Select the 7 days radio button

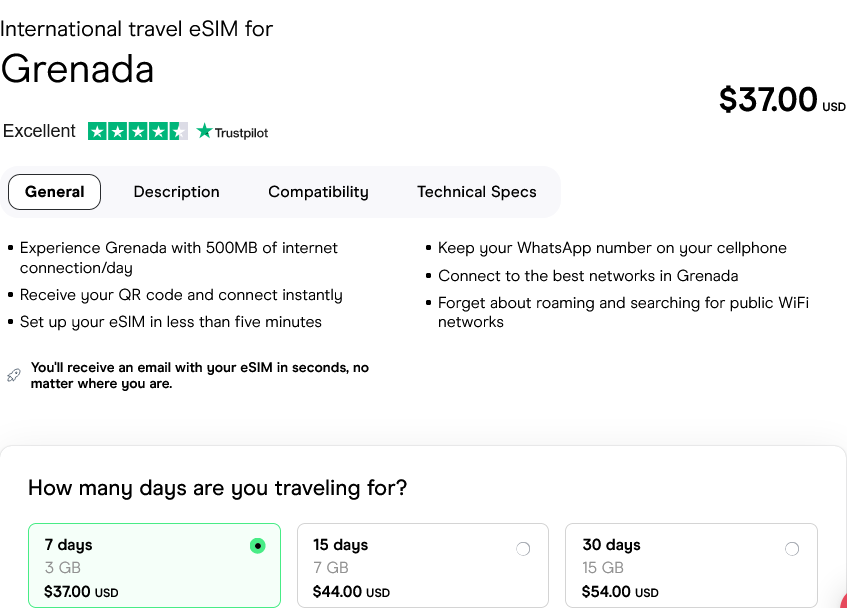(258, 546)
